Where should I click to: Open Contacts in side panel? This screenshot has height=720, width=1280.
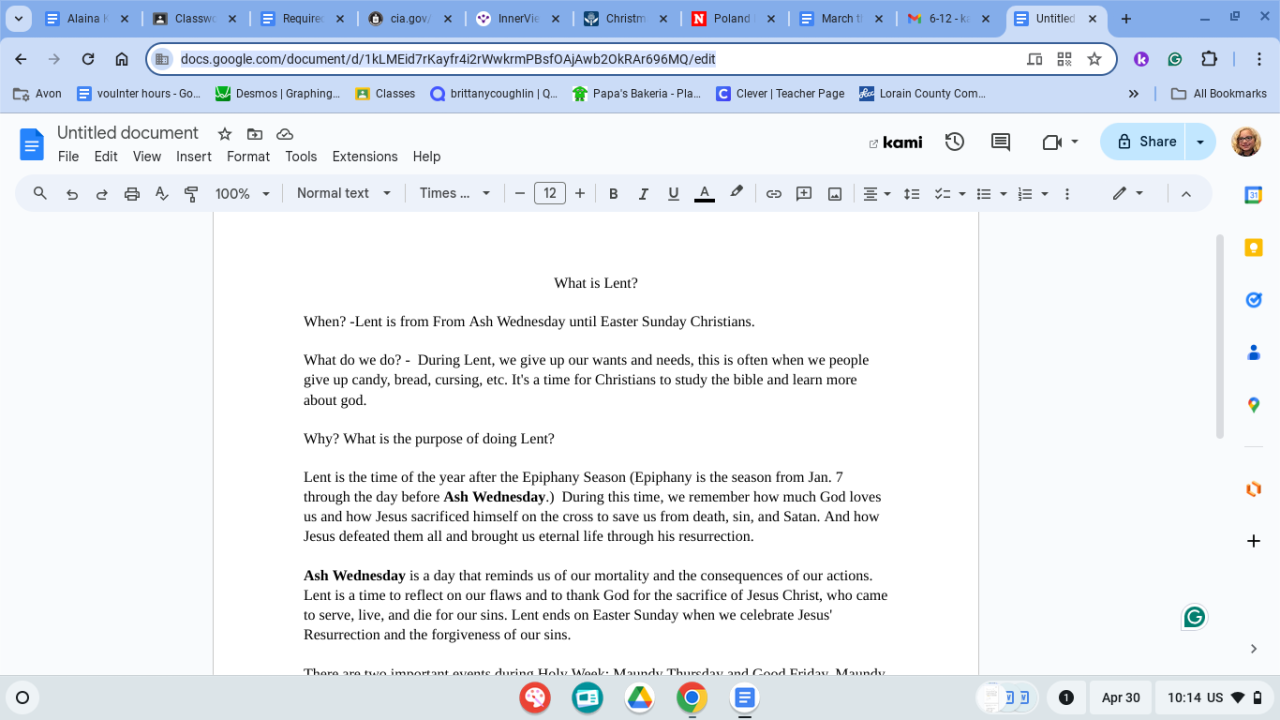click(1253, 352)
